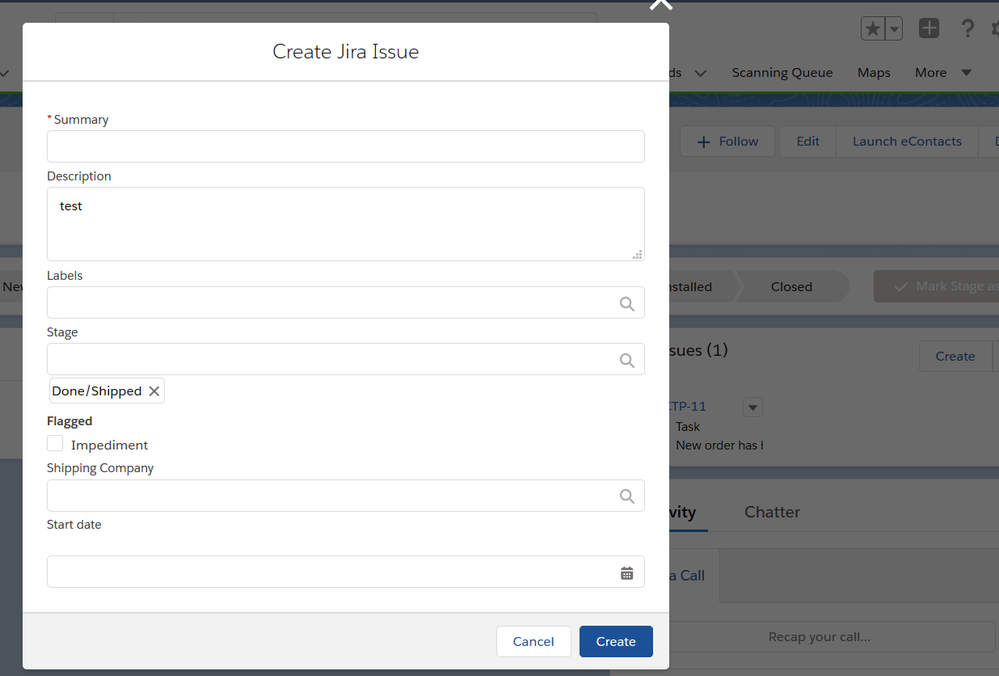Open the Start date calendar icon
Viewport: 999px width, 676px height.
coord(627,571)
